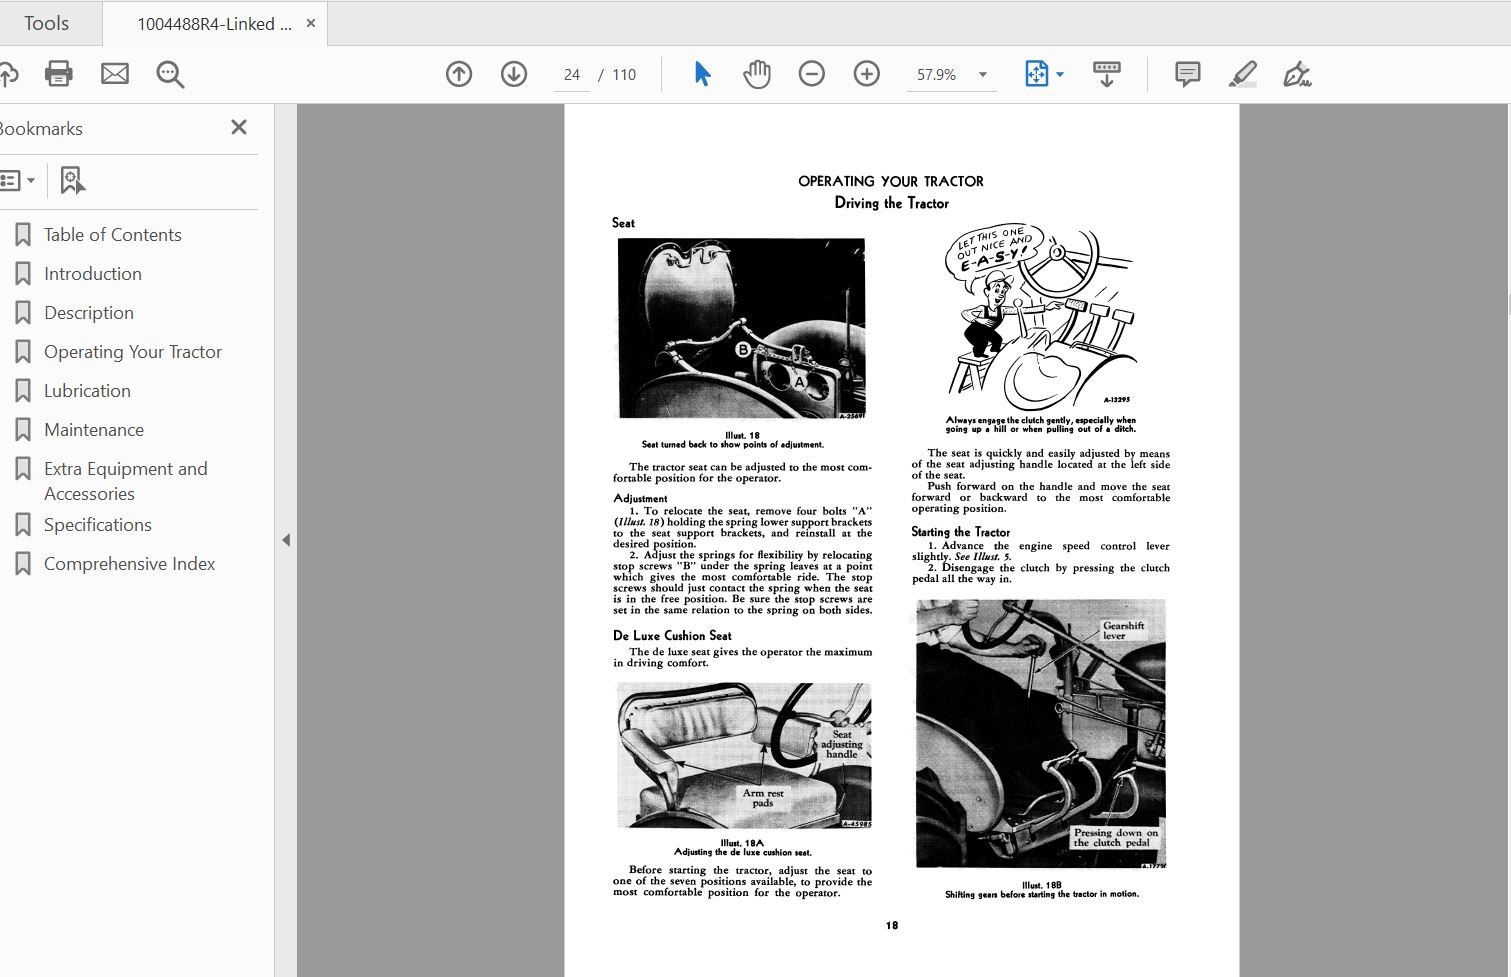This screenshot has width=1511, height=977.
Task: Go to next page arrow
Action: 514,74
